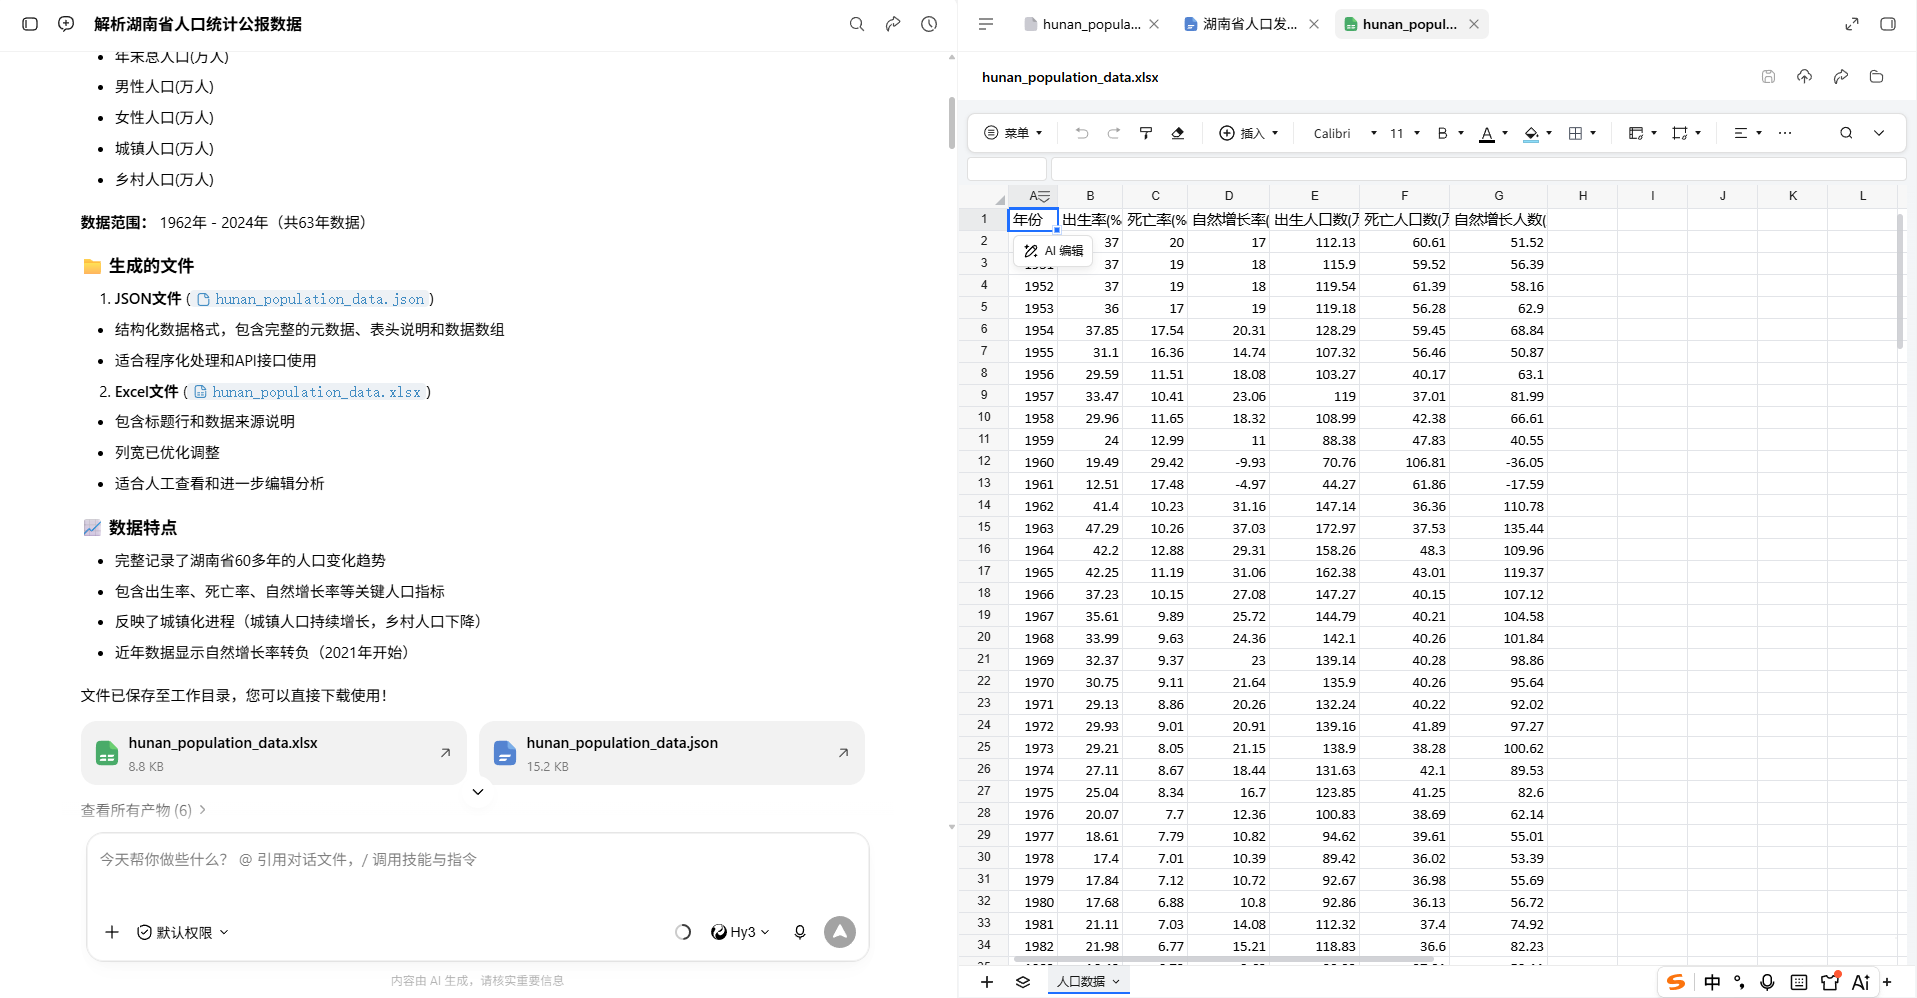The width and height of the screenshot is (1917, 998).
Task: Apply bold formatting to the cell
Action: (x=1442, y=133)
